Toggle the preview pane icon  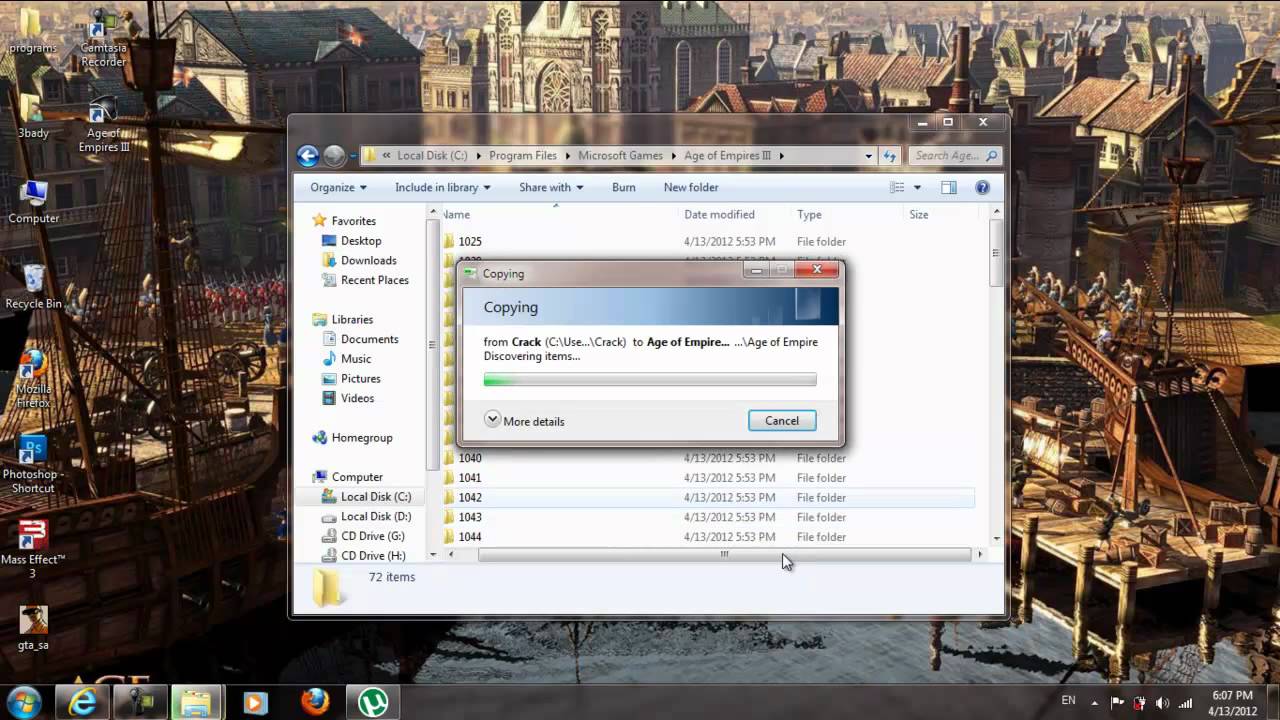tap(949, 187)
